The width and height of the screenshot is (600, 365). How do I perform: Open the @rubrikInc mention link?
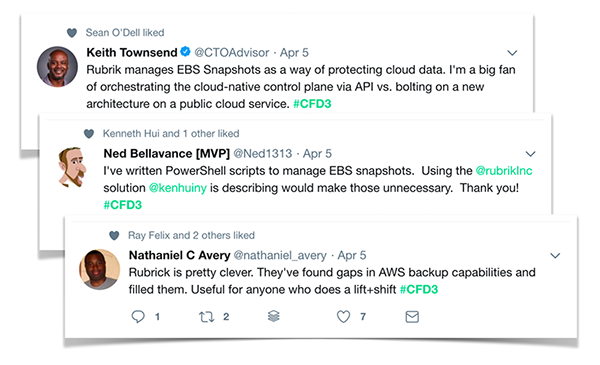(x=504, y=171)
